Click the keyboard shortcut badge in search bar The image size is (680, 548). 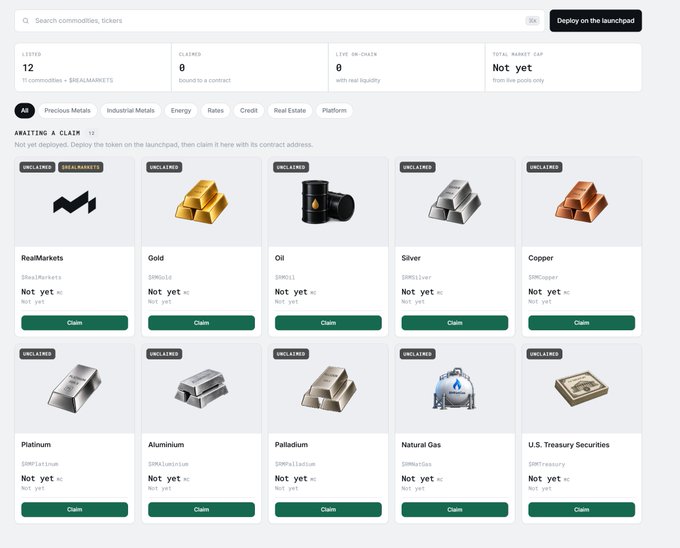(532, 21)
